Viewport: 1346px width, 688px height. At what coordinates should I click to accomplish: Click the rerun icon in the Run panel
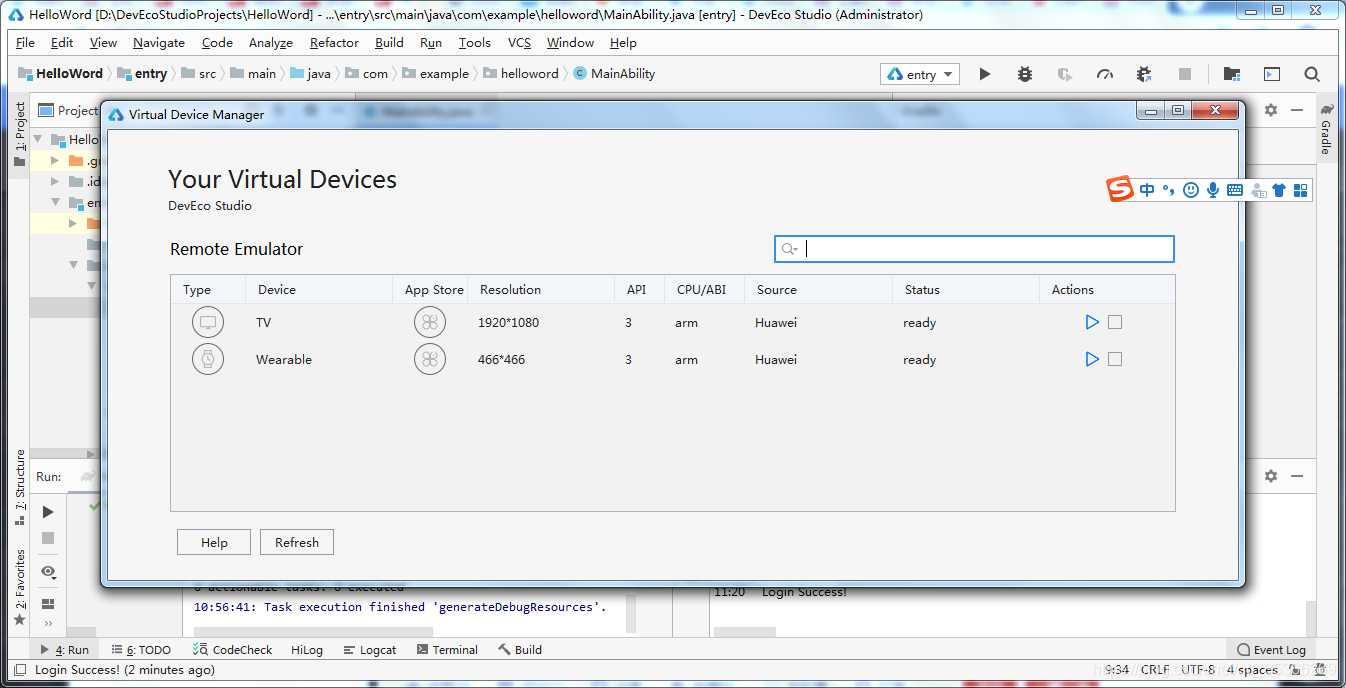point(48,512)
